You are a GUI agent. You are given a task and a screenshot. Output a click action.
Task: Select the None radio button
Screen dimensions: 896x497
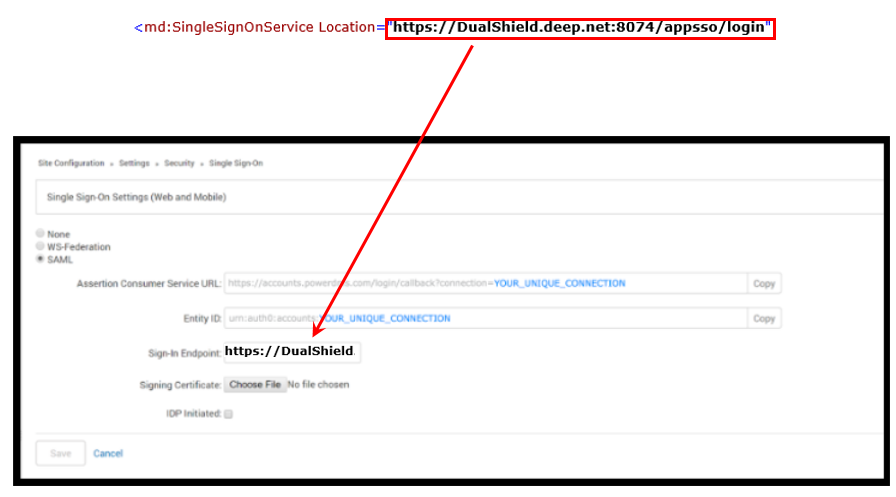tap(40, 233)
